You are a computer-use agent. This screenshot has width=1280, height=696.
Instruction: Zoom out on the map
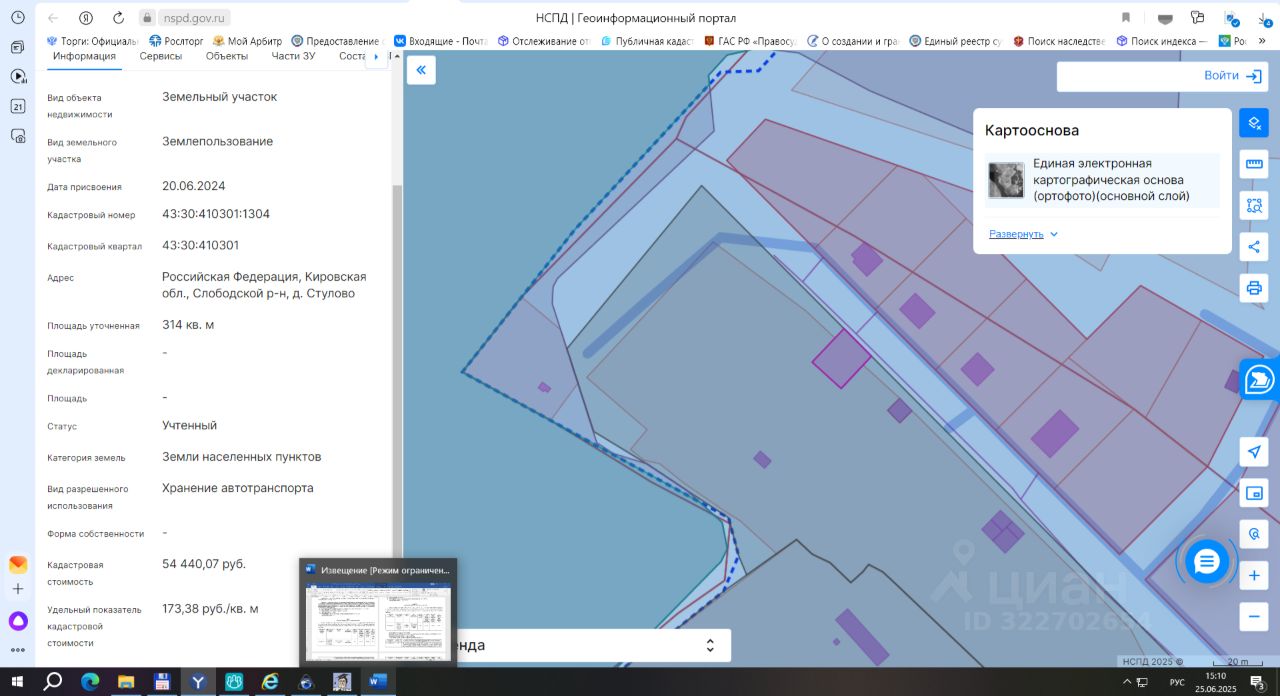point(1254,617)
